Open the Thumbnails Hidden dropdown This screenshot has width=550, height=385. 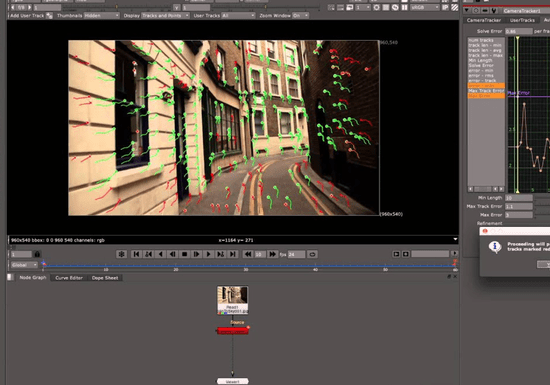point(102,16)
